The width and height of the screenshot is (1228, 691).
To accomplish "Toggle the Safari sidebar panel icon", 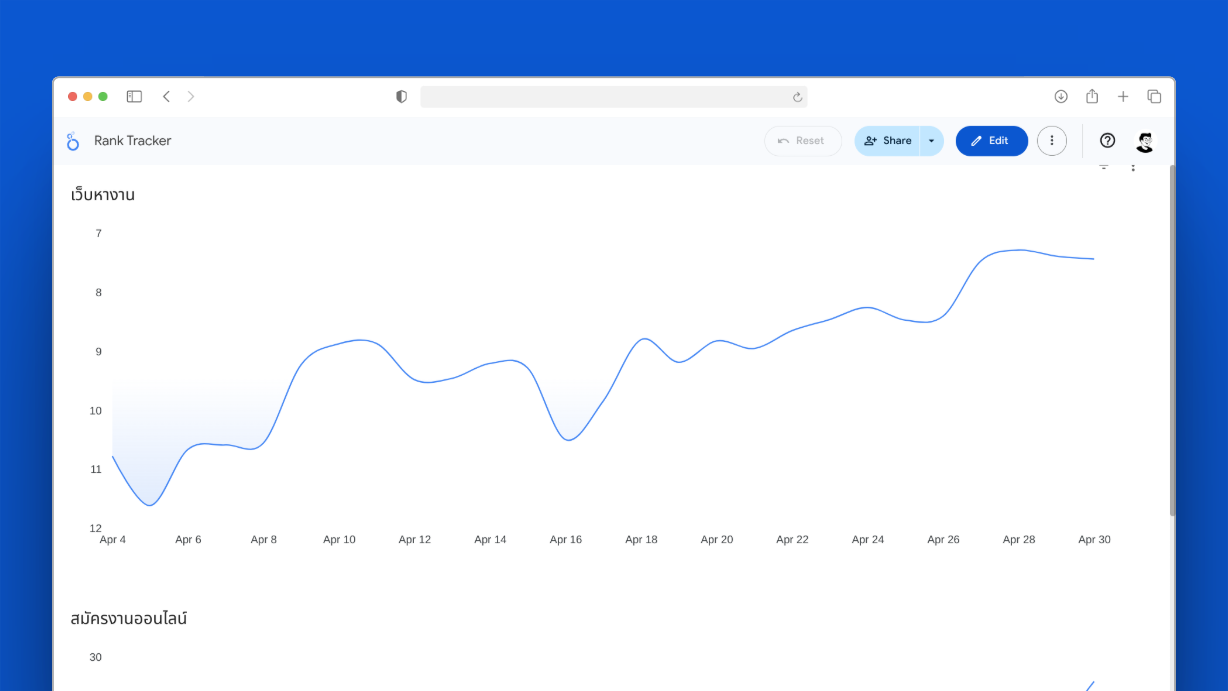I will point(134,97).
